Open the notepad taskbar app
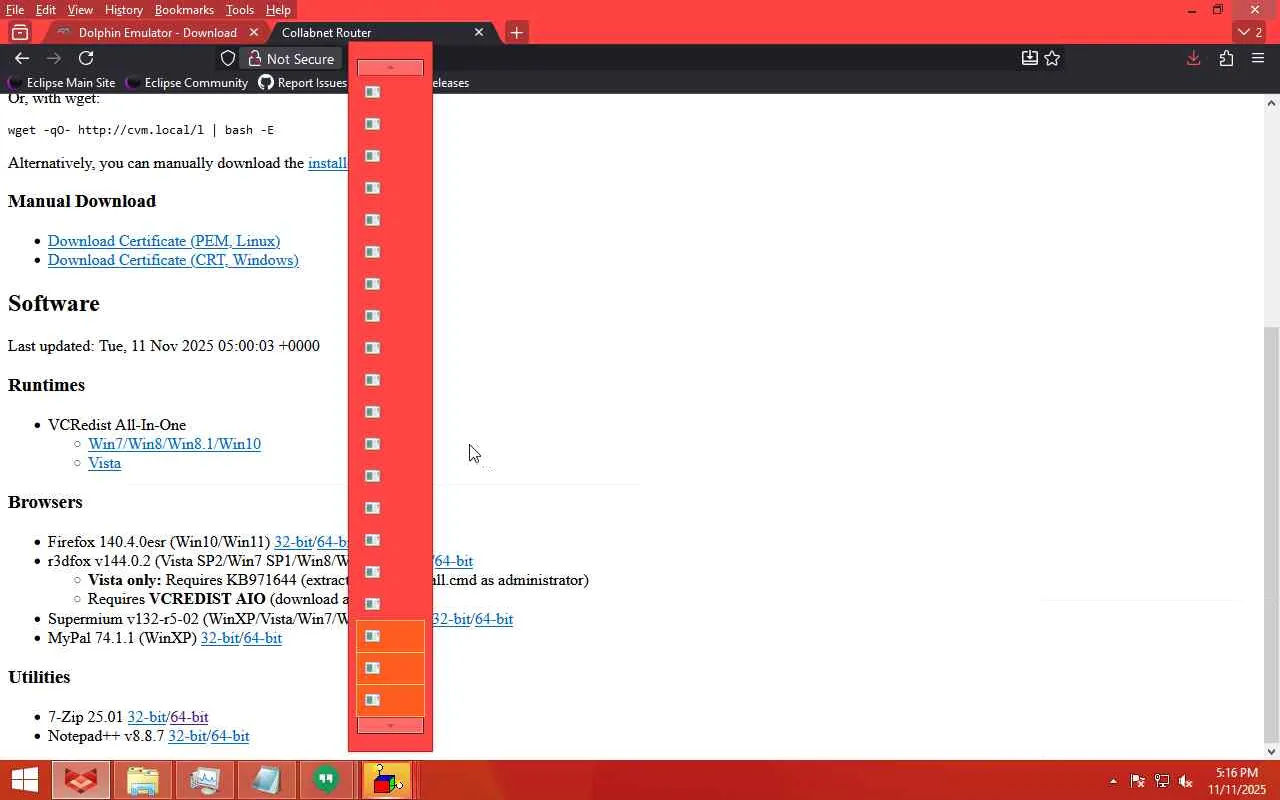This screenshot has width=1280, height=800. (266, 780)
